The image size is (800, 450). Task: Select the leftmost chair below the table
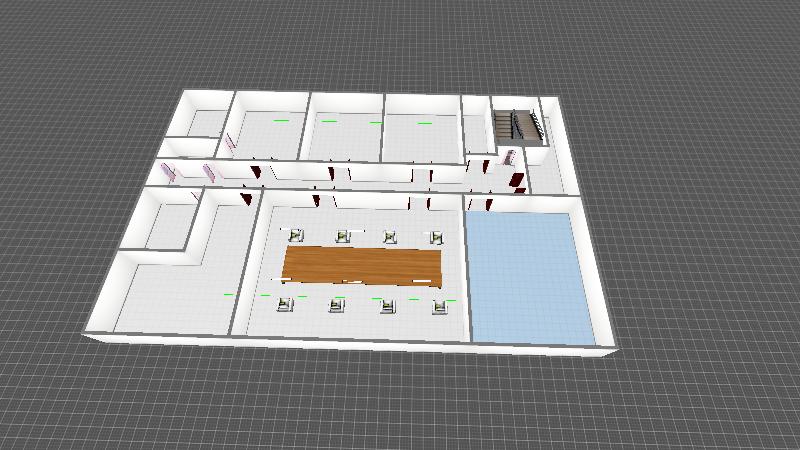(286, 304)
